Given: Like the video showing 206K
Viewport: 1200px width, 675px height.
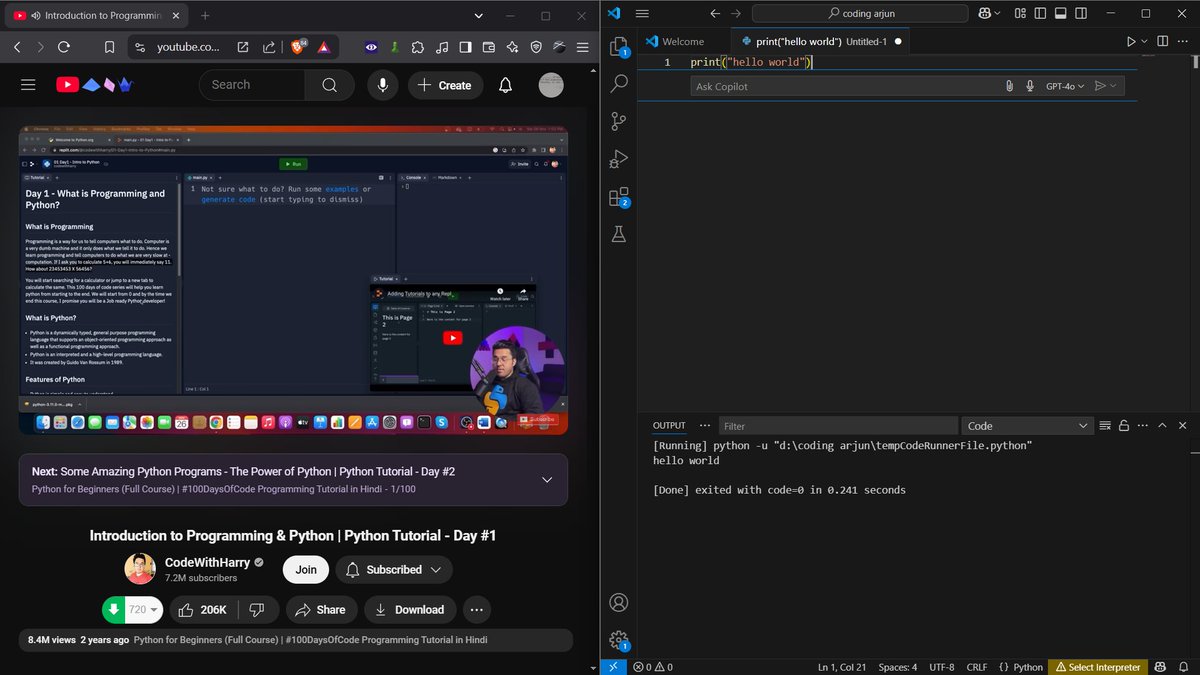Looking at the screenshot, I should [x=202, y=609].
